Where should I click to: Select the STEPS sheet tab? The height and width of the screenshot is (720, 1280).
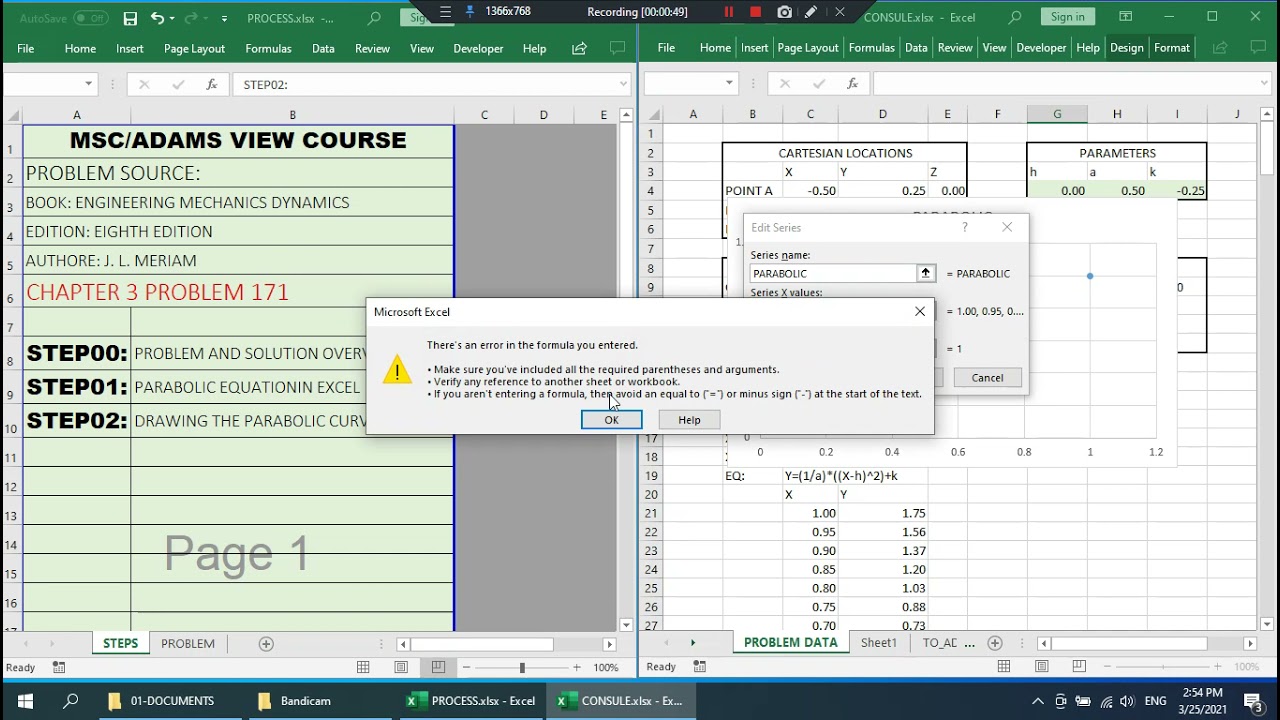click(x=120, y=643)
